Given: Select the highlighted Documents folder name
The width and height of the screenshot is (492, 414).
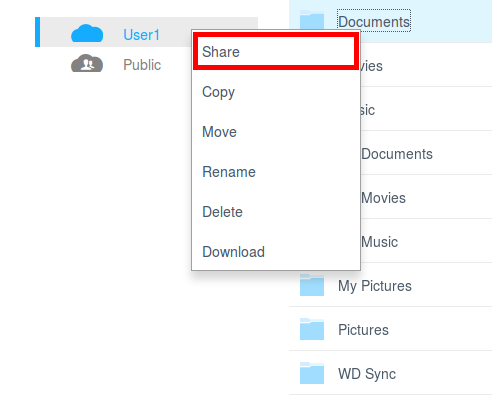Looking at the screenshot, I should click(374, 21).
